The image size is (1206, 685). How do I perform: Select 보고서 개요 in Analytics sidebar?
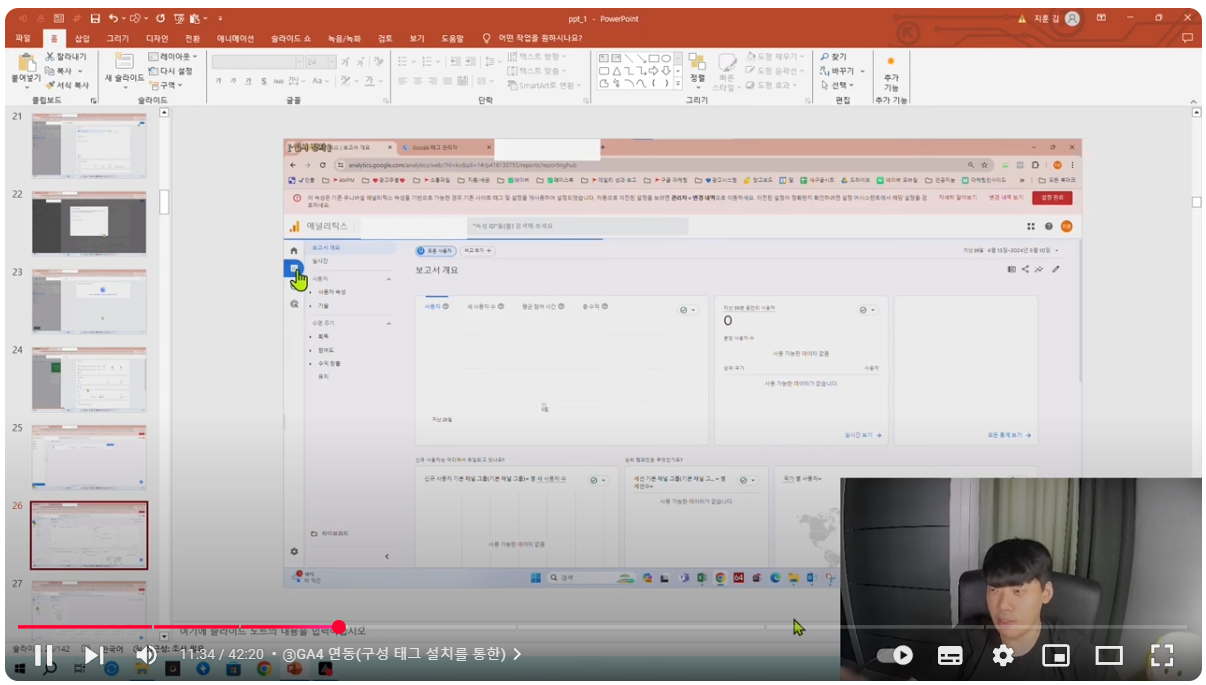(326, 247)
